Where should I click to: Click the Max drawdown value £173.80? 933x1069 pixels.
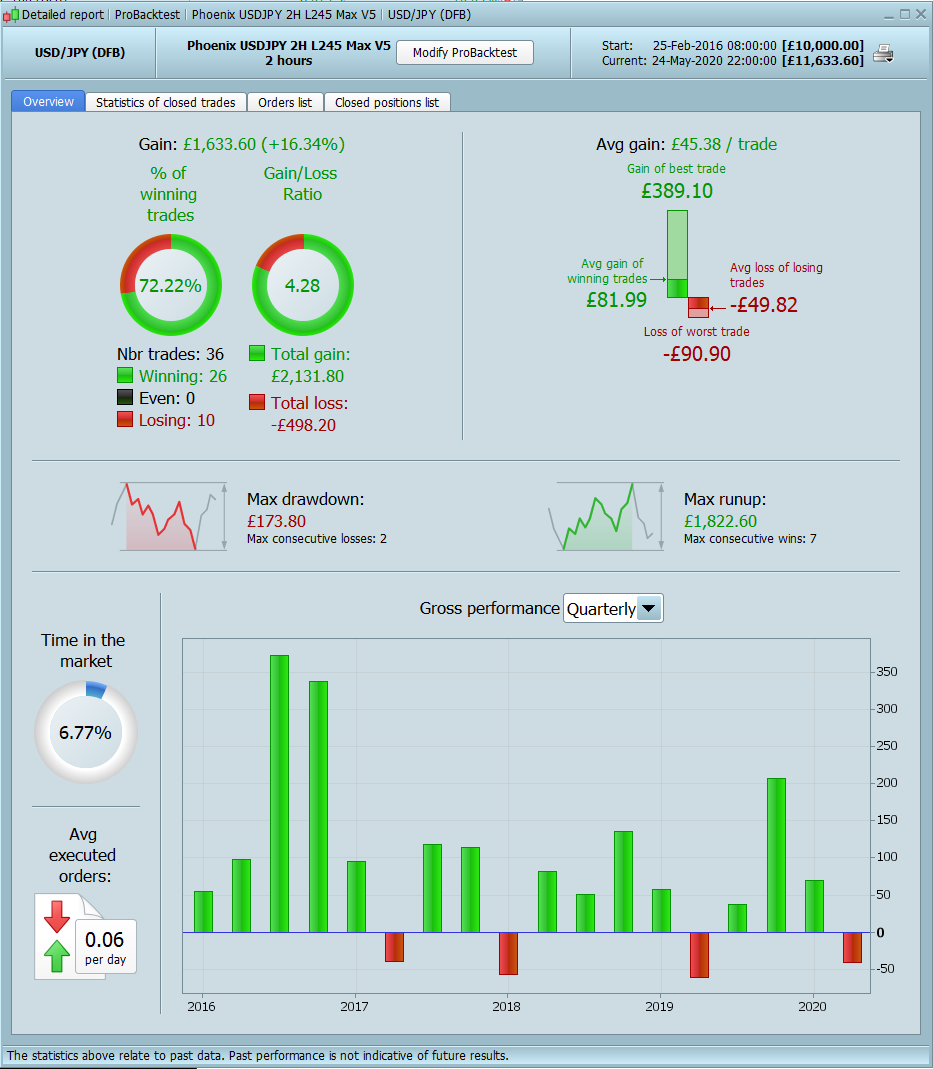click(x=276, y=521)
